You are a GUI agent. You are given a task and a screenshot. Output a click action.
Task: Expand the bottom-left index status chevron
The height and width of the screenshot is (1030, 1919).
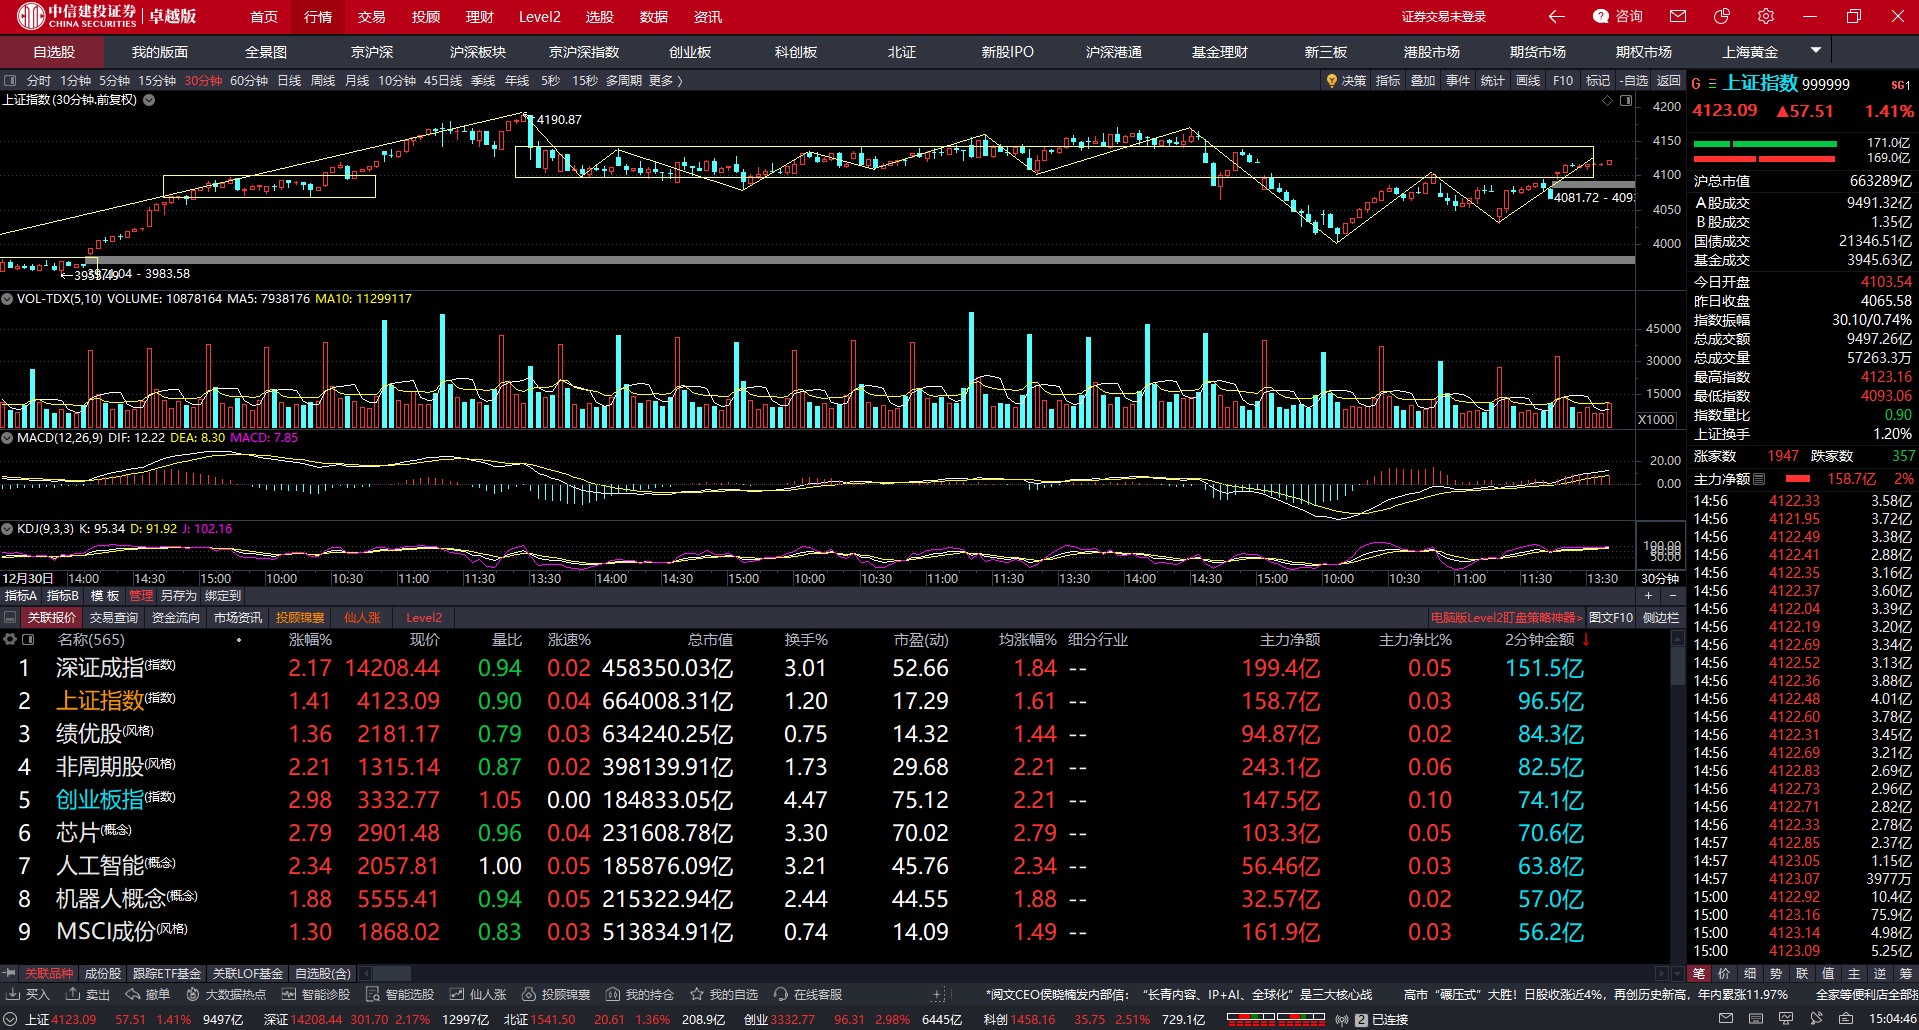pos(10,1019)
